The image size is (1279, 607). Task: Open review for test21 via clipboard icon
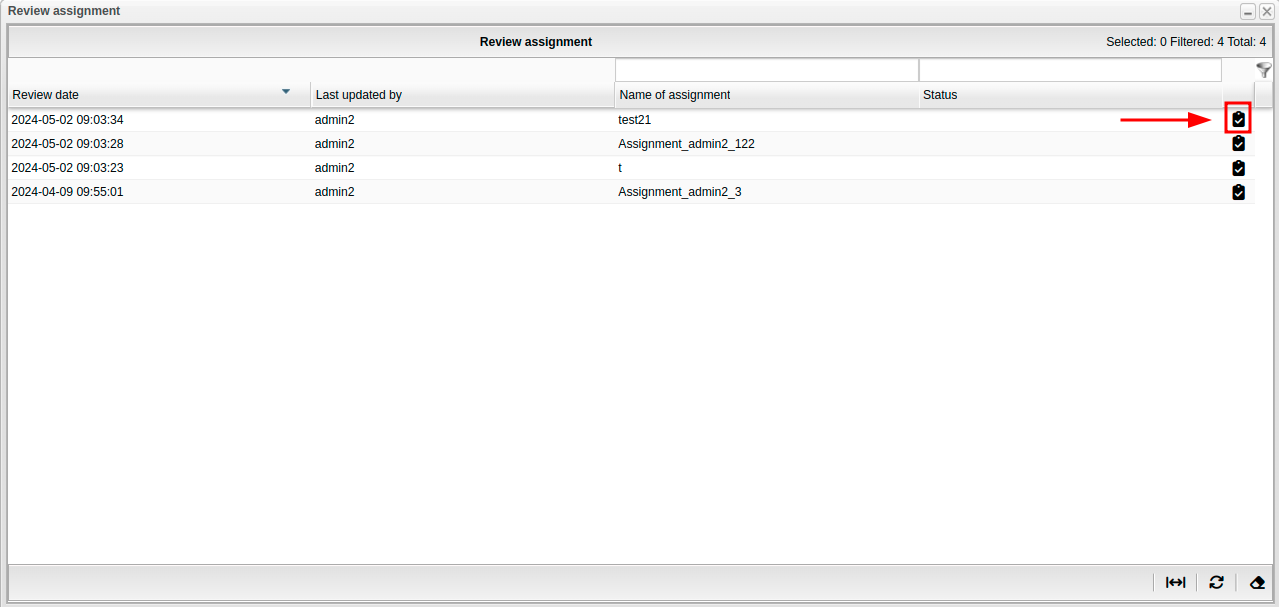(x=1238, y=120)
